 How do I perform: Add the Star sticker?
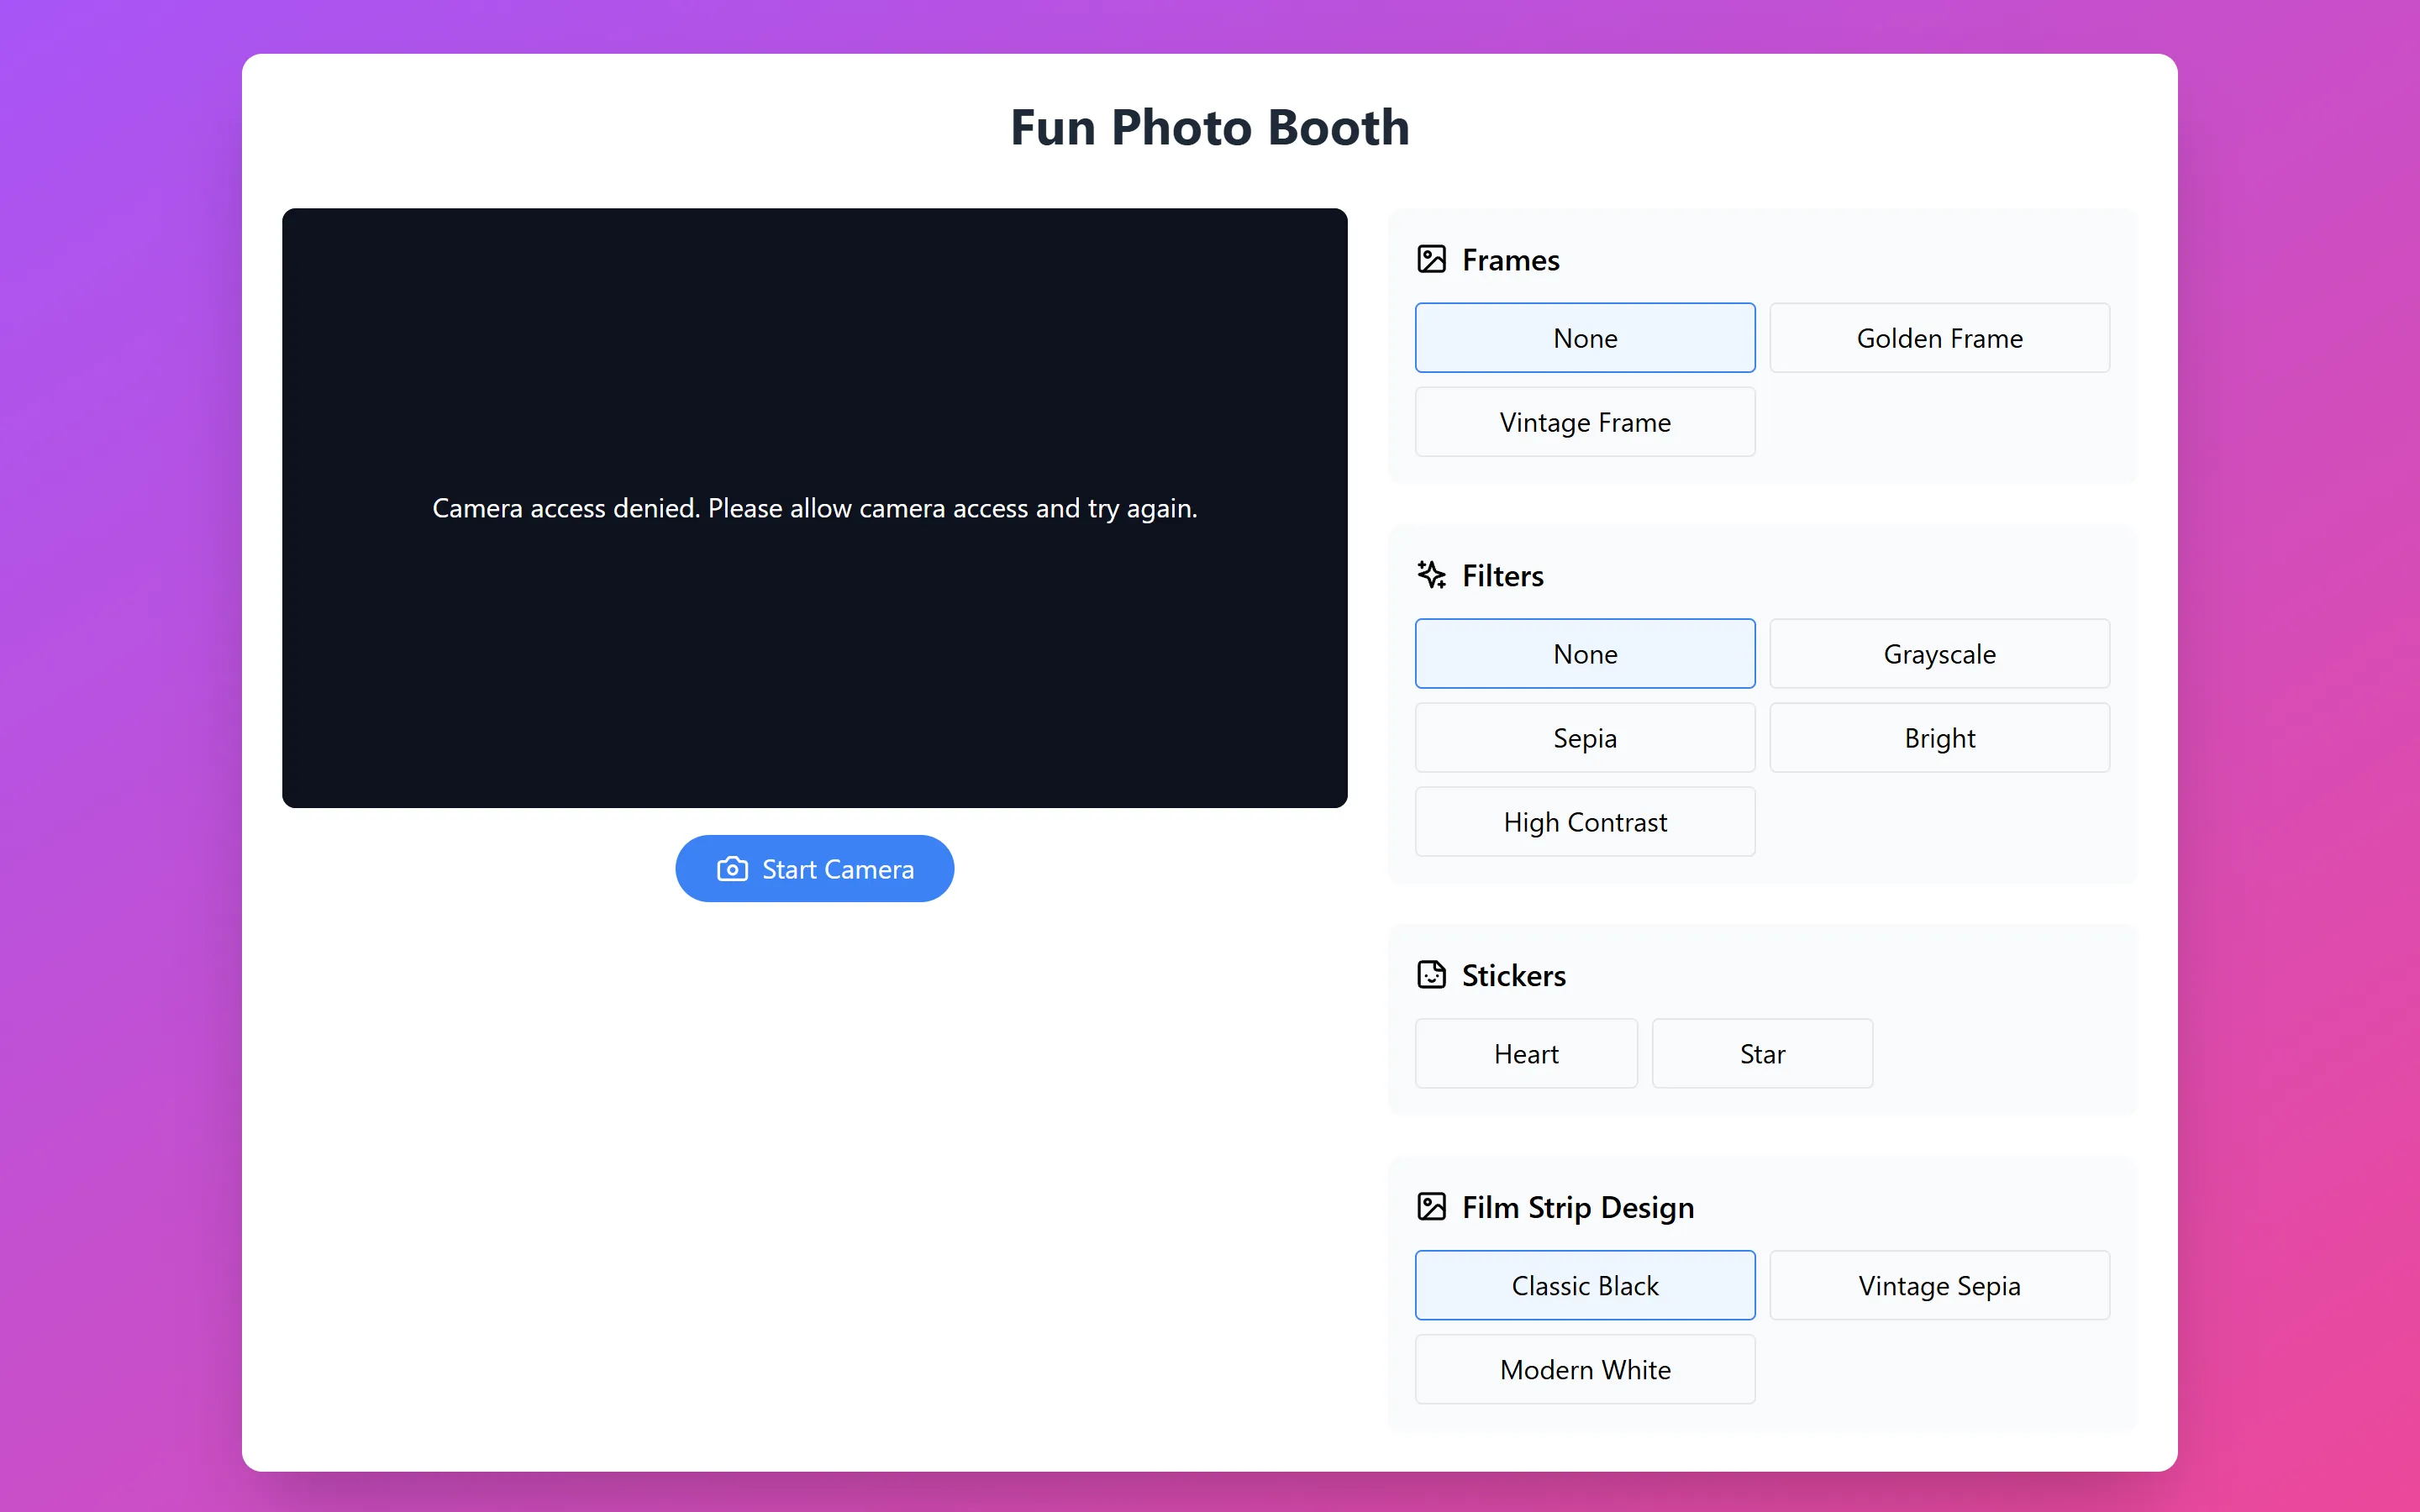pos(1762,1054)
